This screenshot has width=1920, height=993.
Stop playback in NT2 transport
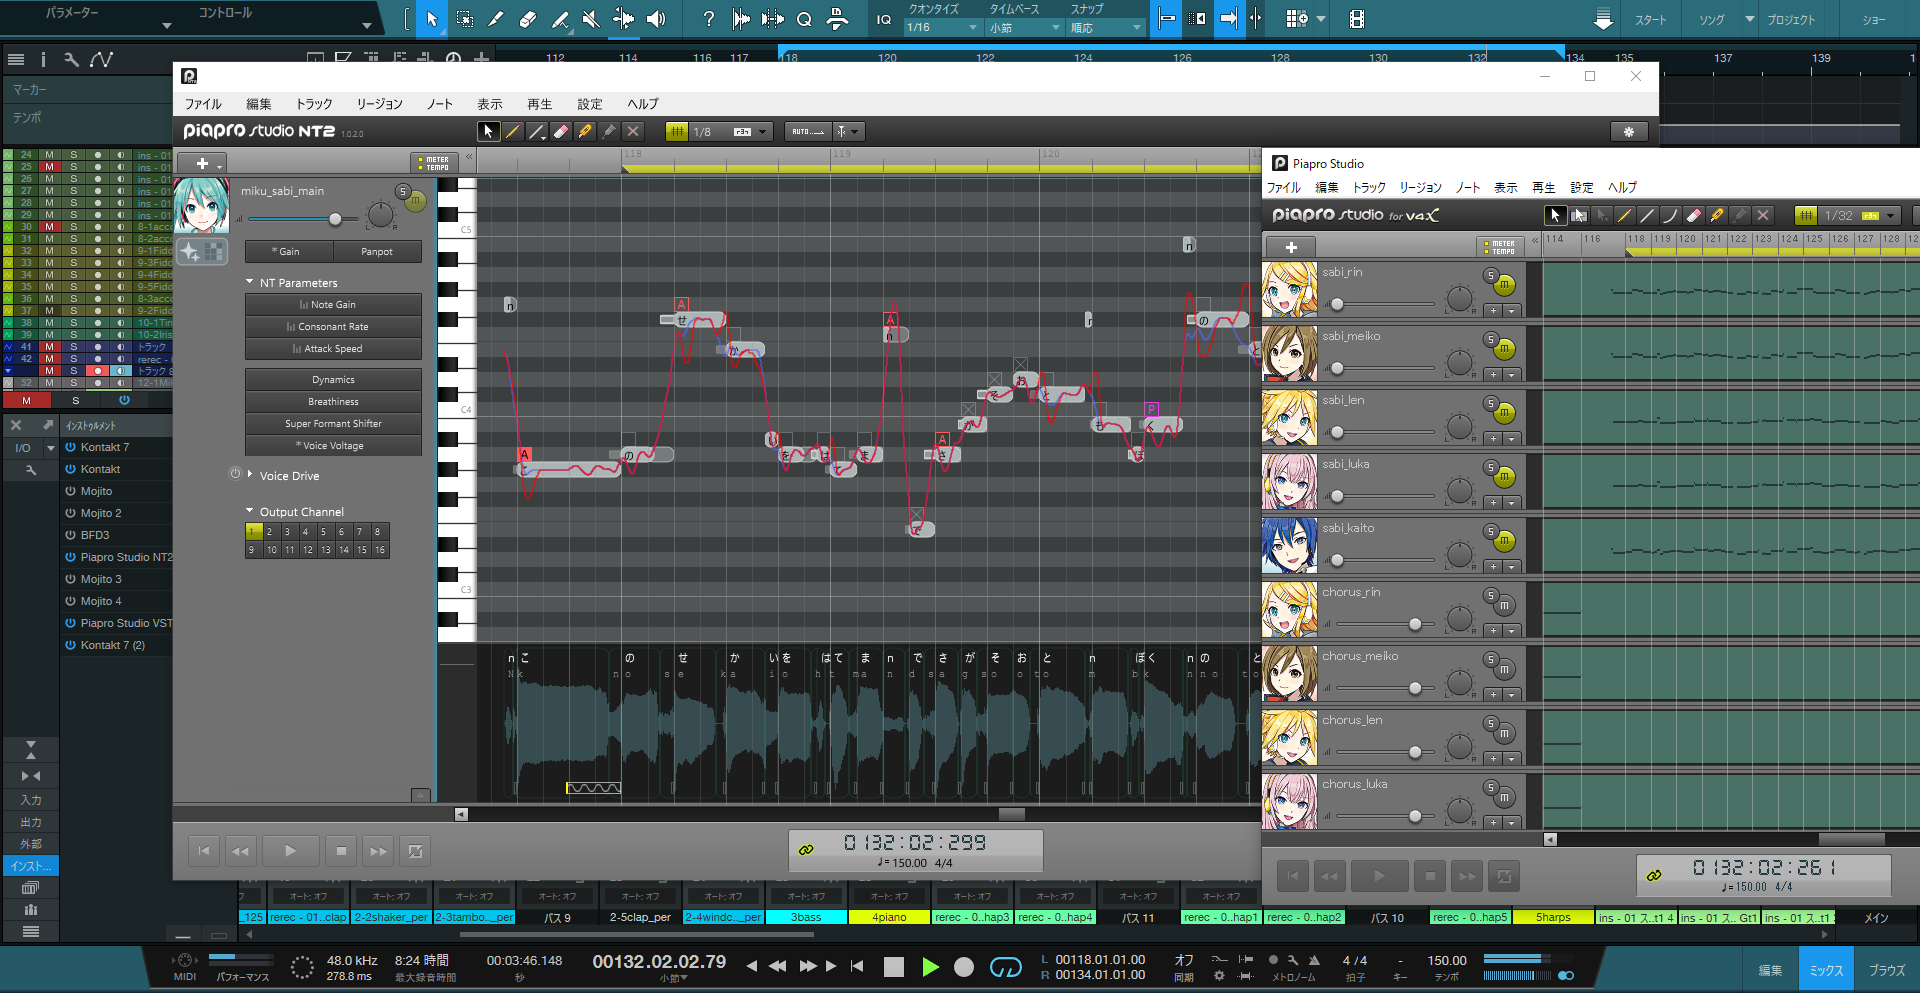[x=341, y=851]
